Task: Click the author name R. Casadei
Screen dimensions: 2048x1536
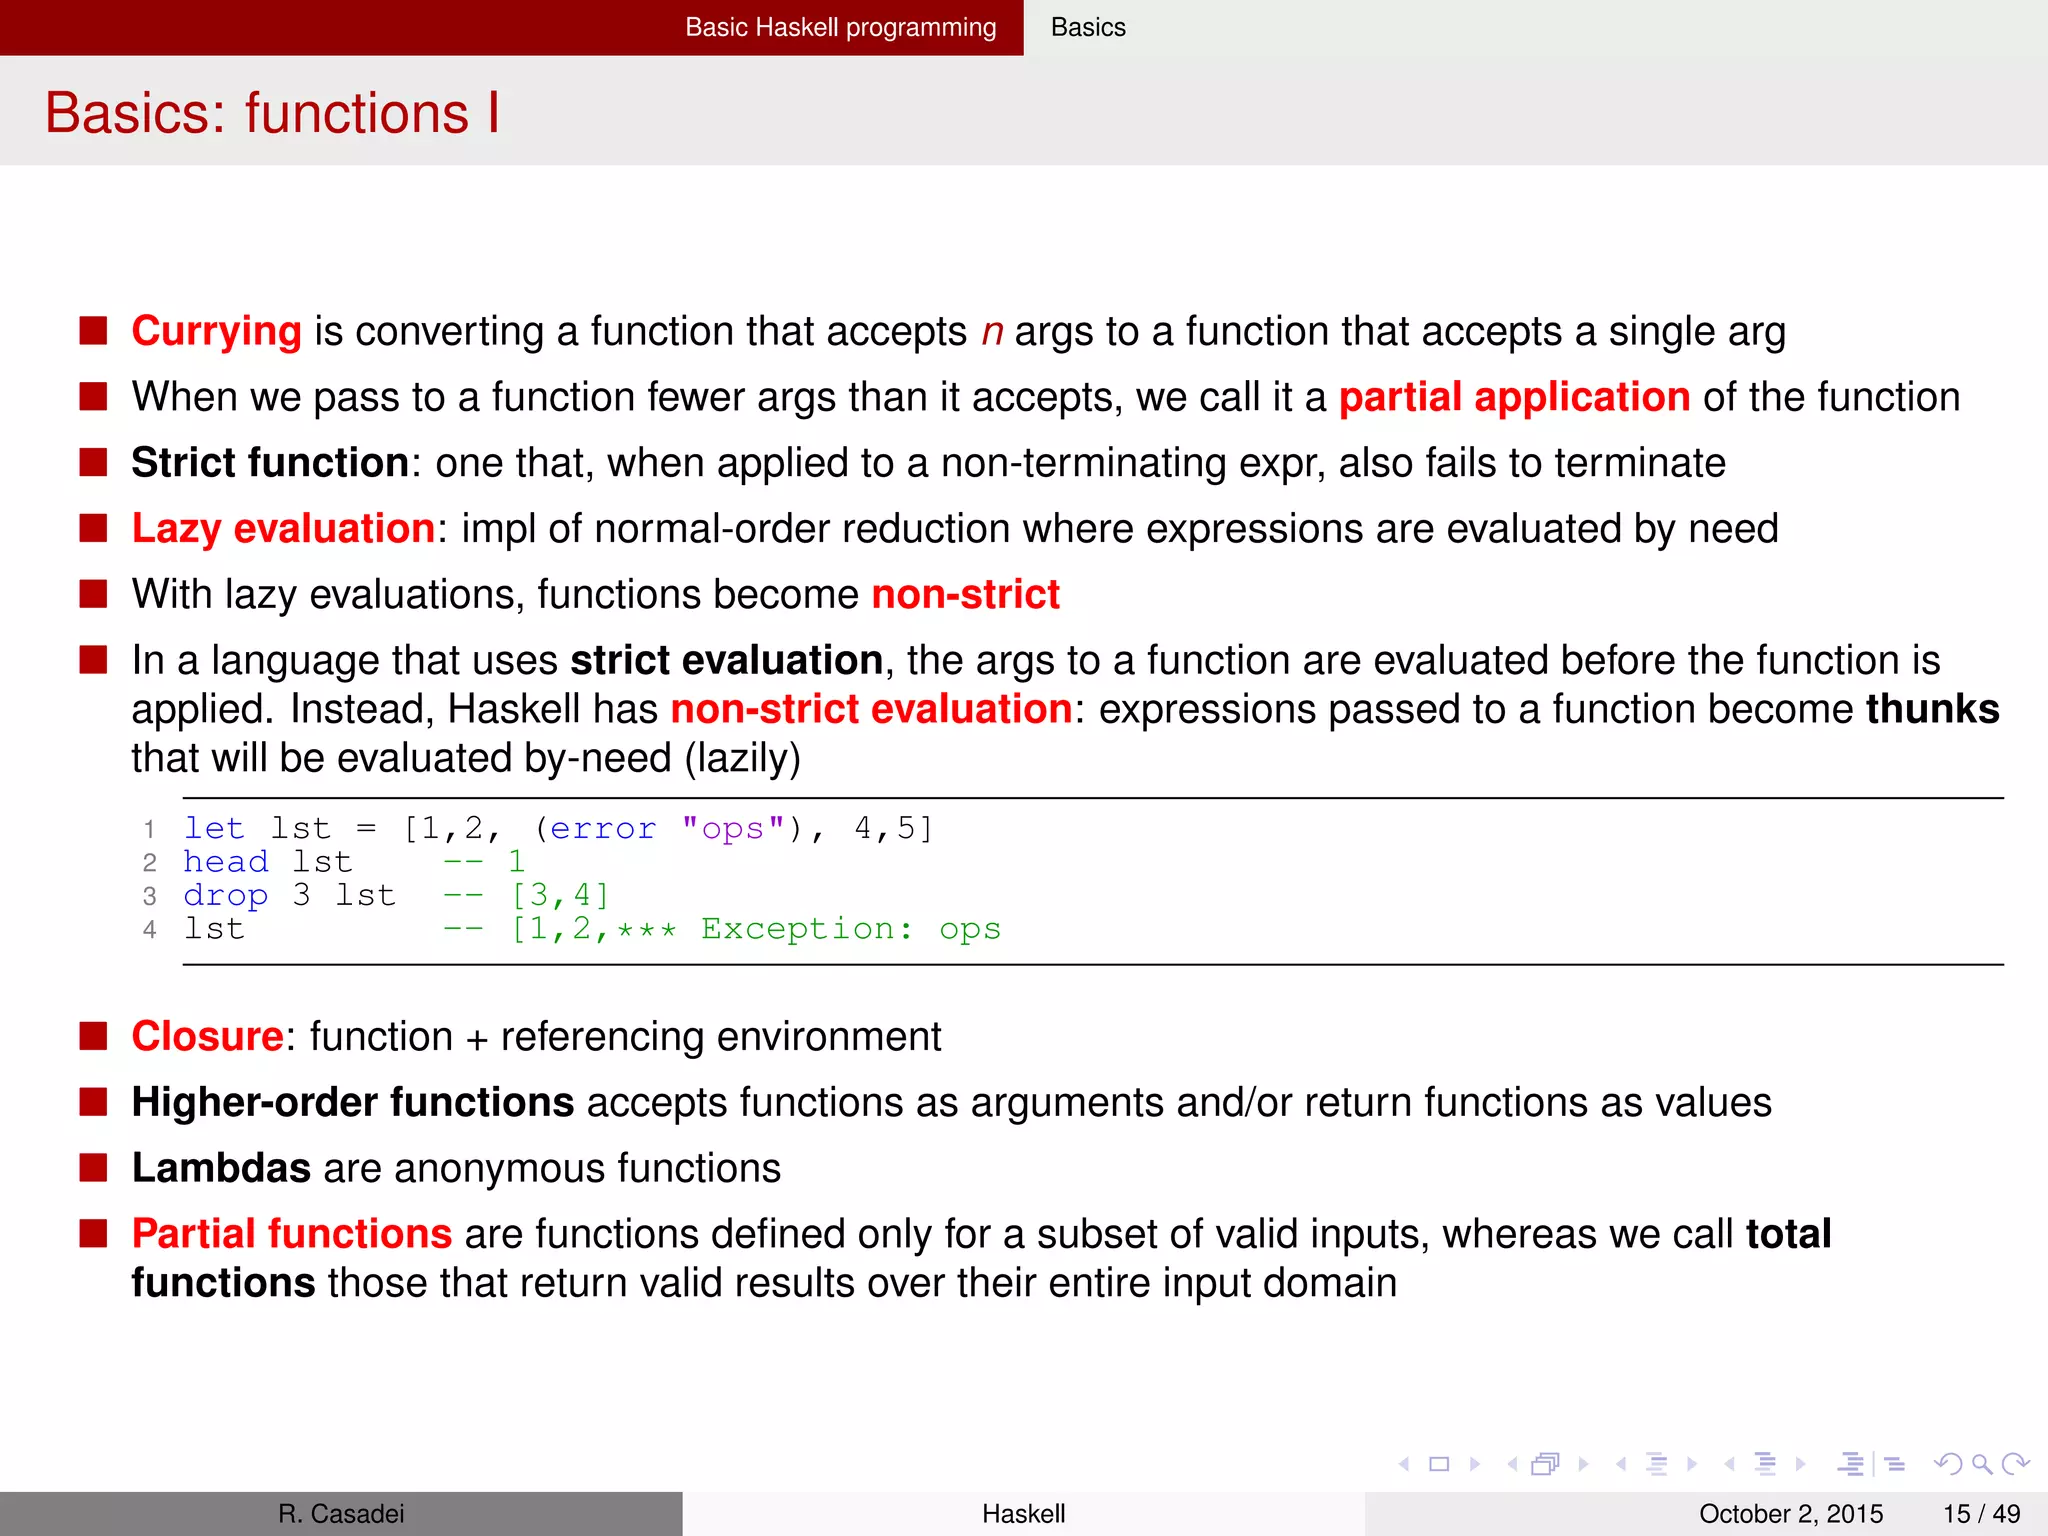Action: [341, 1514]
